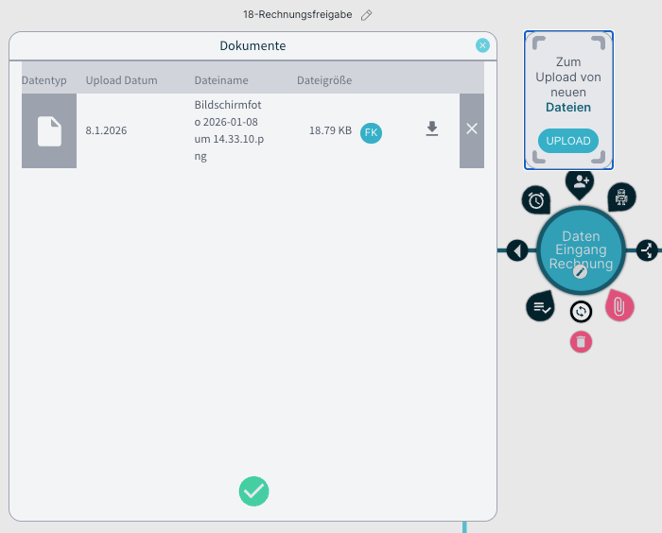Screen dimensions: 662x533
Task: Click the FK user avatar badge
Action: pos(371,132)
